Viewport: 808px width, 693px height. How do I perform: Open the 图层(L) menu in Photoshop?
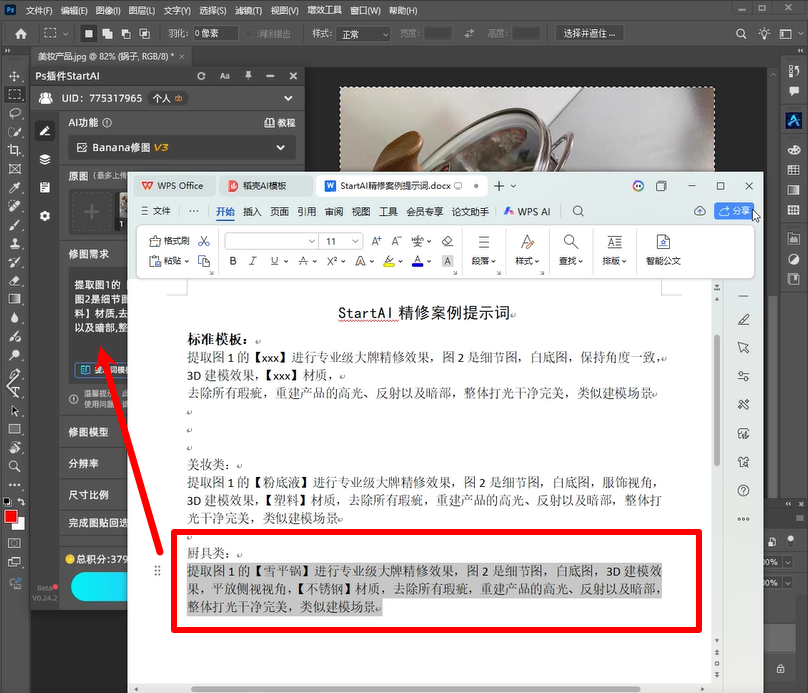142,10
